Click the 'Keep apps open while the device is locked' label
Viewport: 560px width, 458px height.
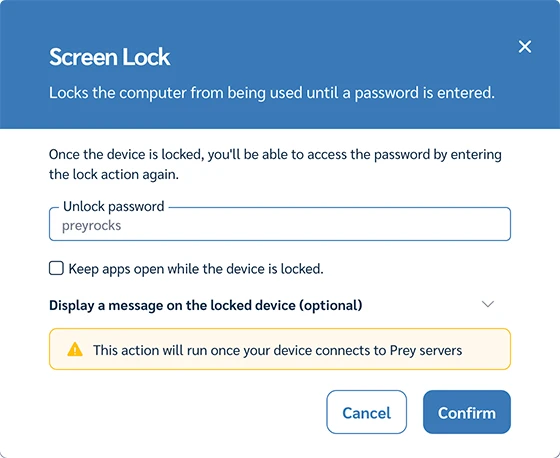196,269
